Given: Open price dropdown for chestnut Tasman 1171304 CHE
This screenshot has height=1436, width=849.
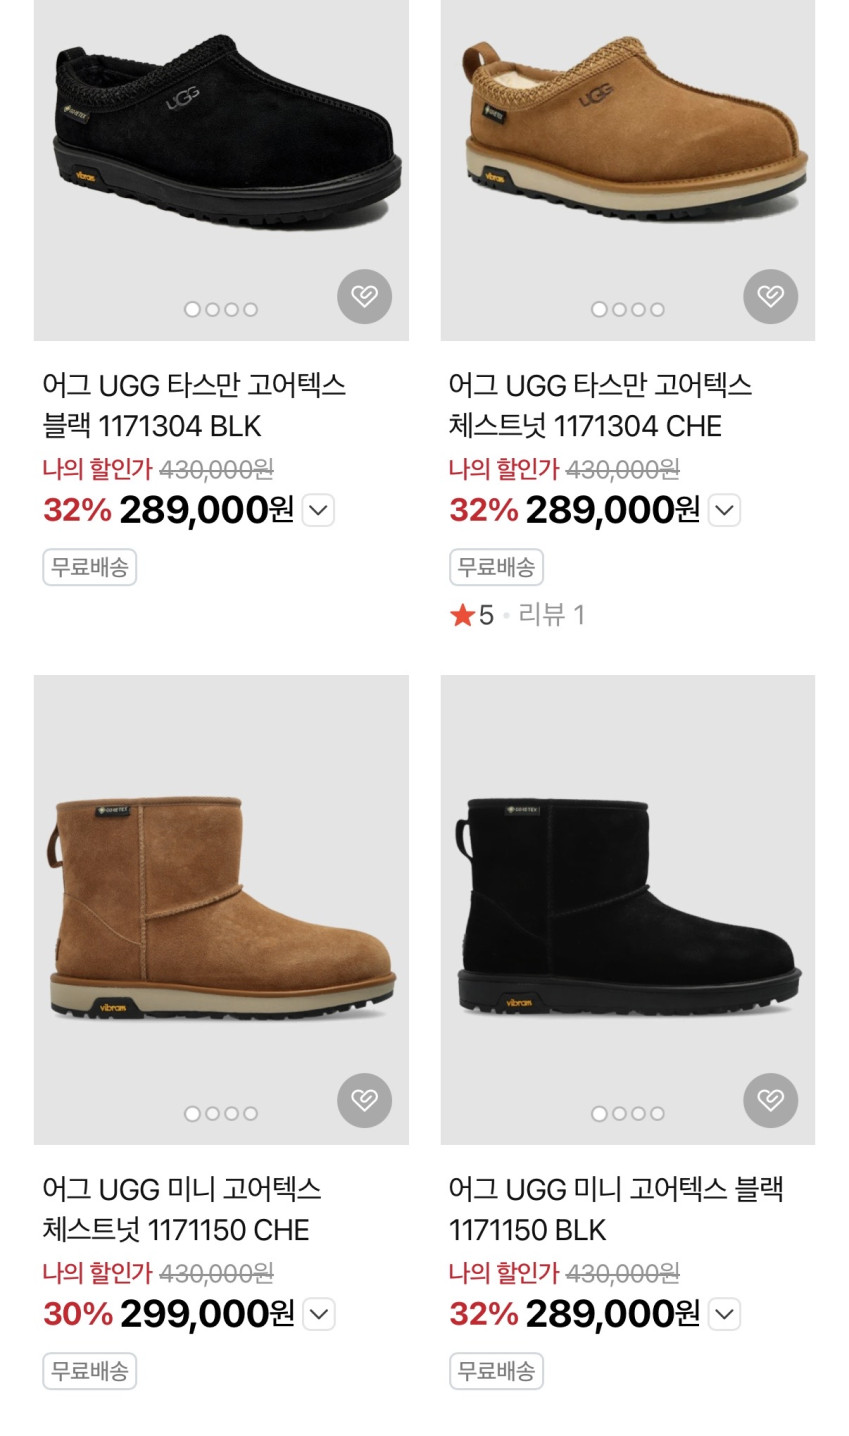Looking at the screenshot, I should click(x=724, y=510).
